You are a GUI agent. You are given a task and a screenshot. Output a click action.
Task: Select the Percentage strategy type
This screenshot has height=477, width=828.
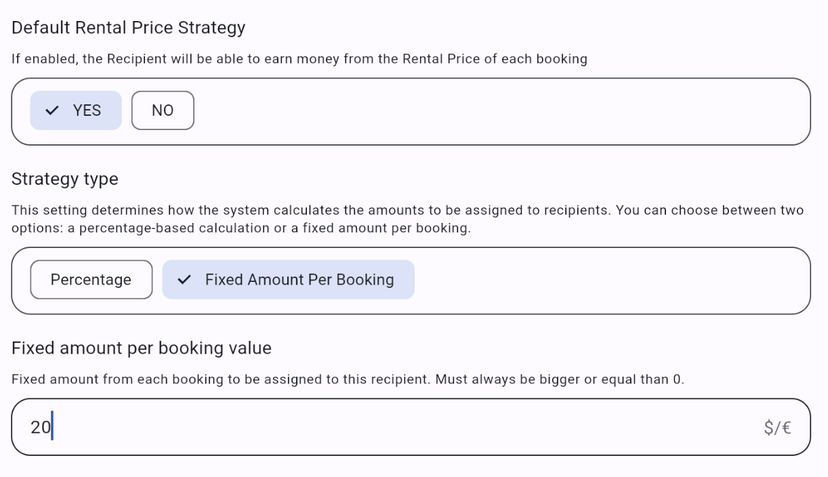point(91,280)
